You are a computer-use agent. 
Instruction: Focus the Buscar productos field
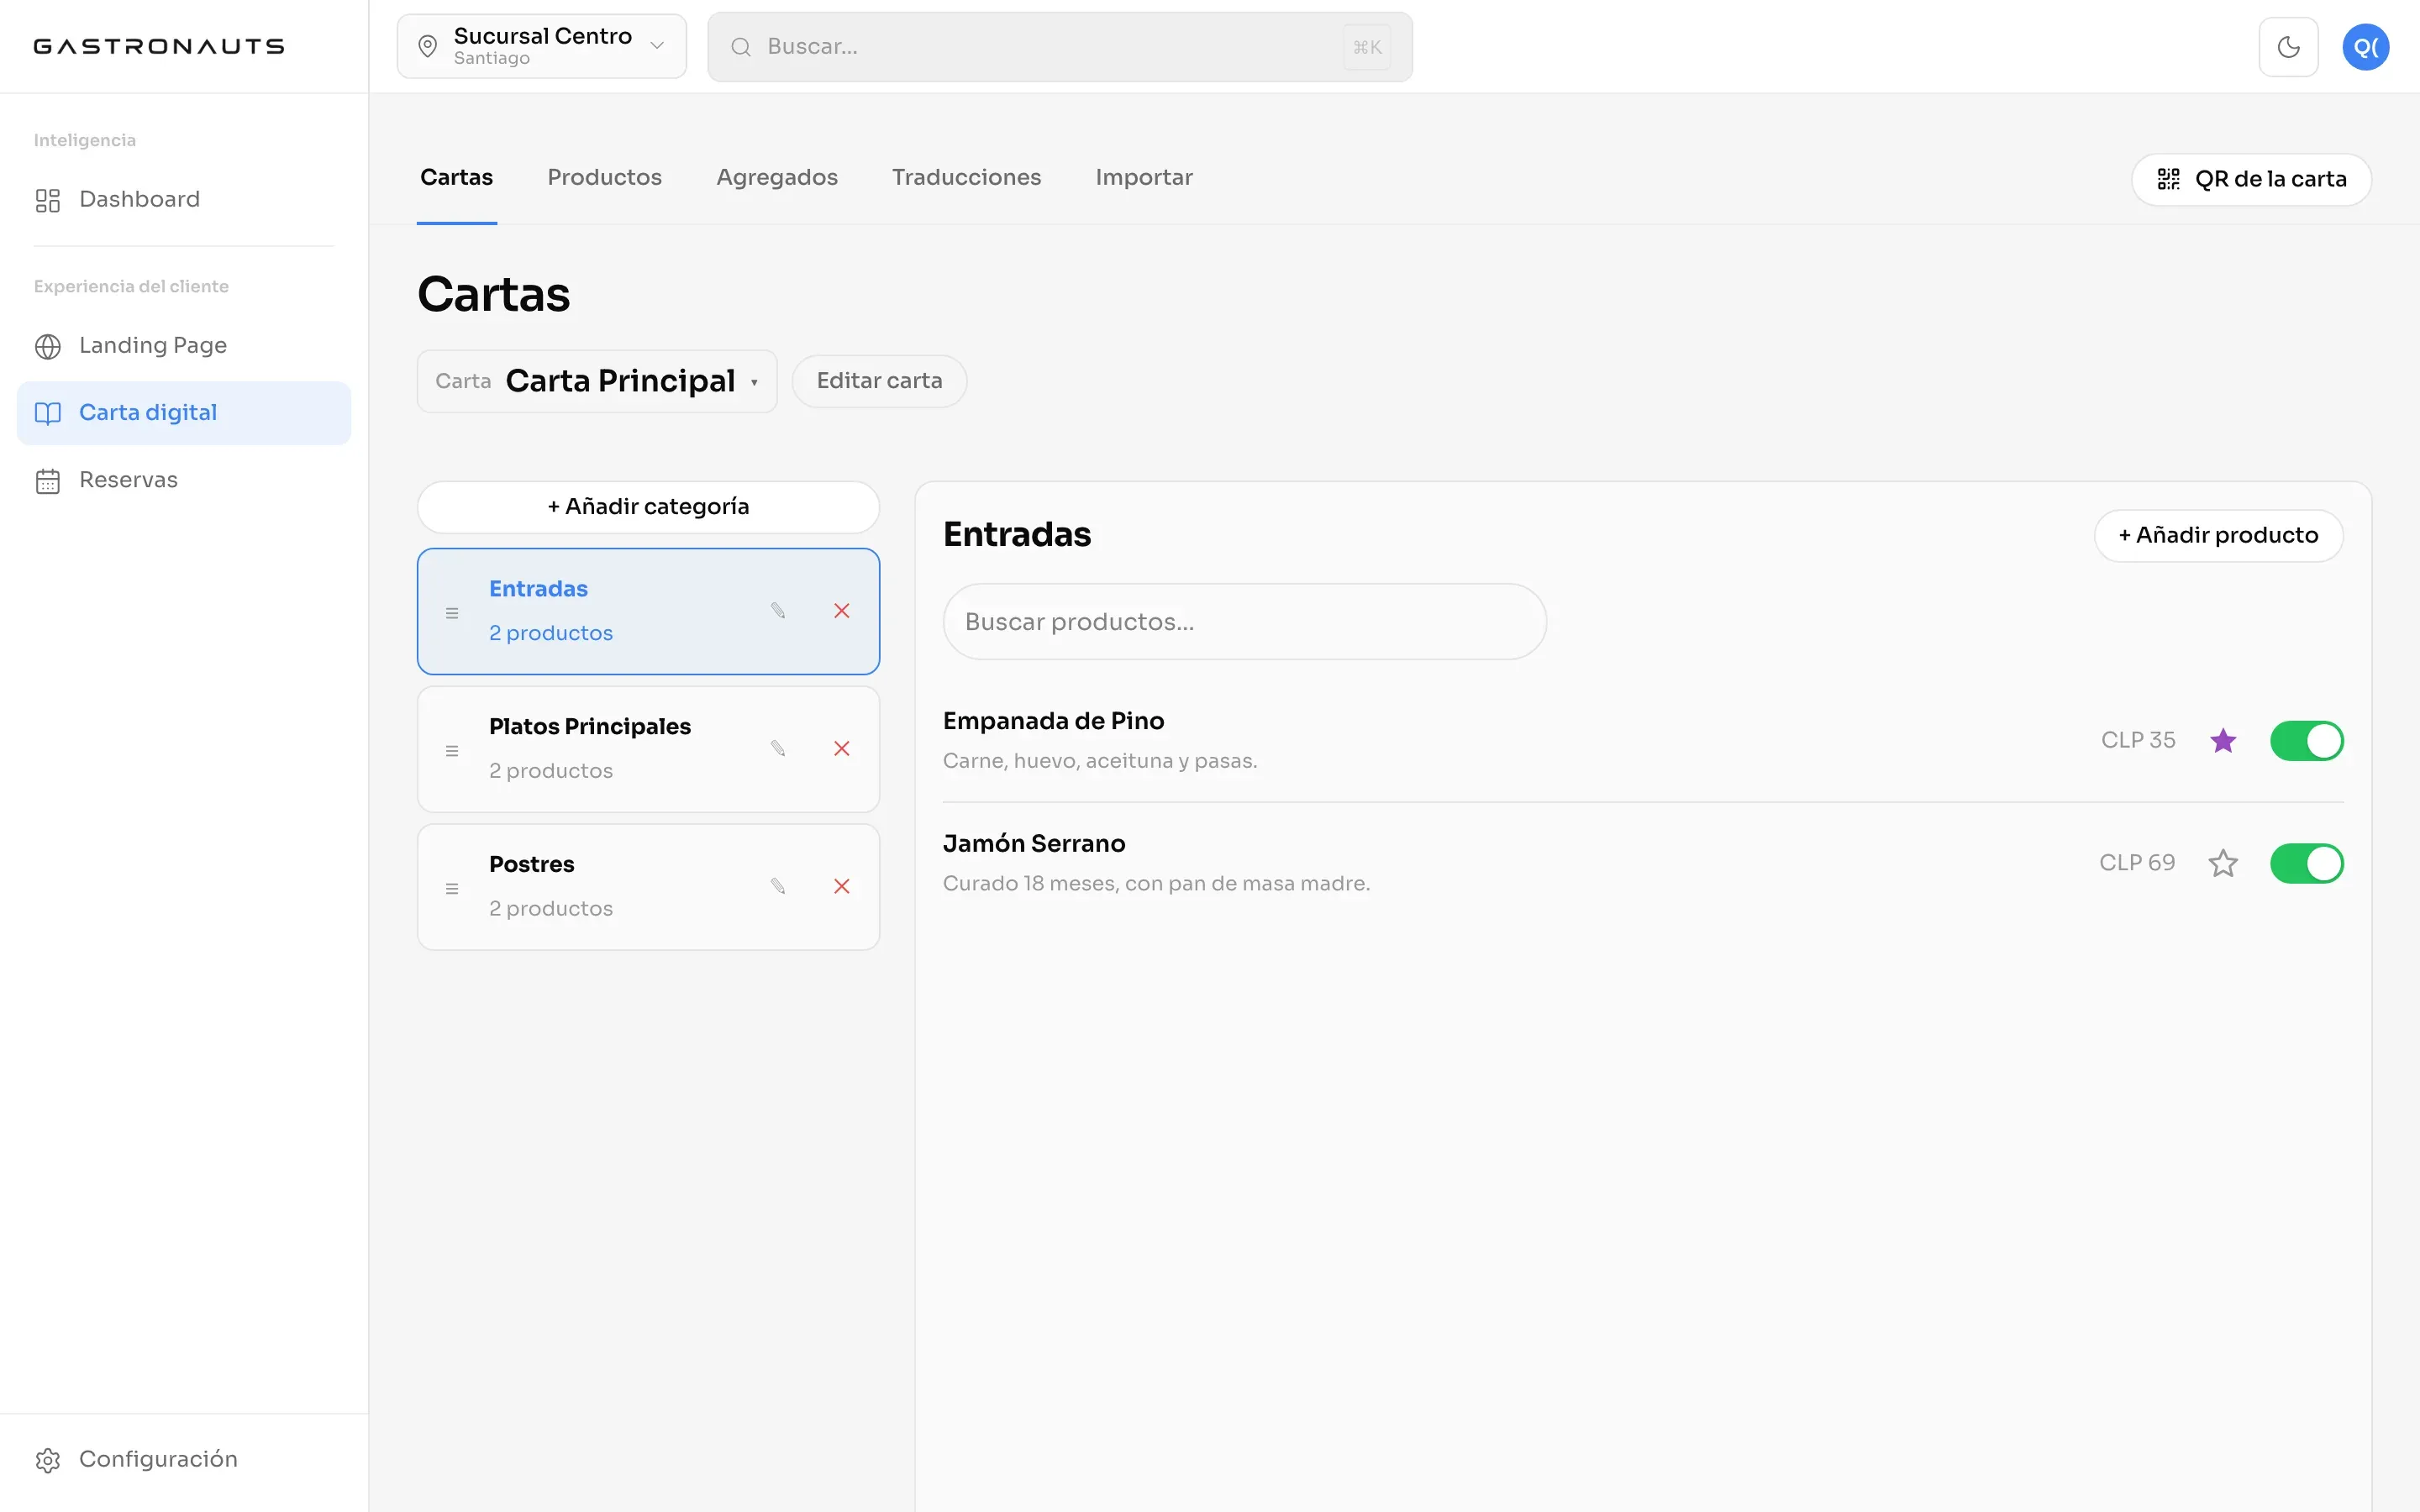coord(1244,622)
